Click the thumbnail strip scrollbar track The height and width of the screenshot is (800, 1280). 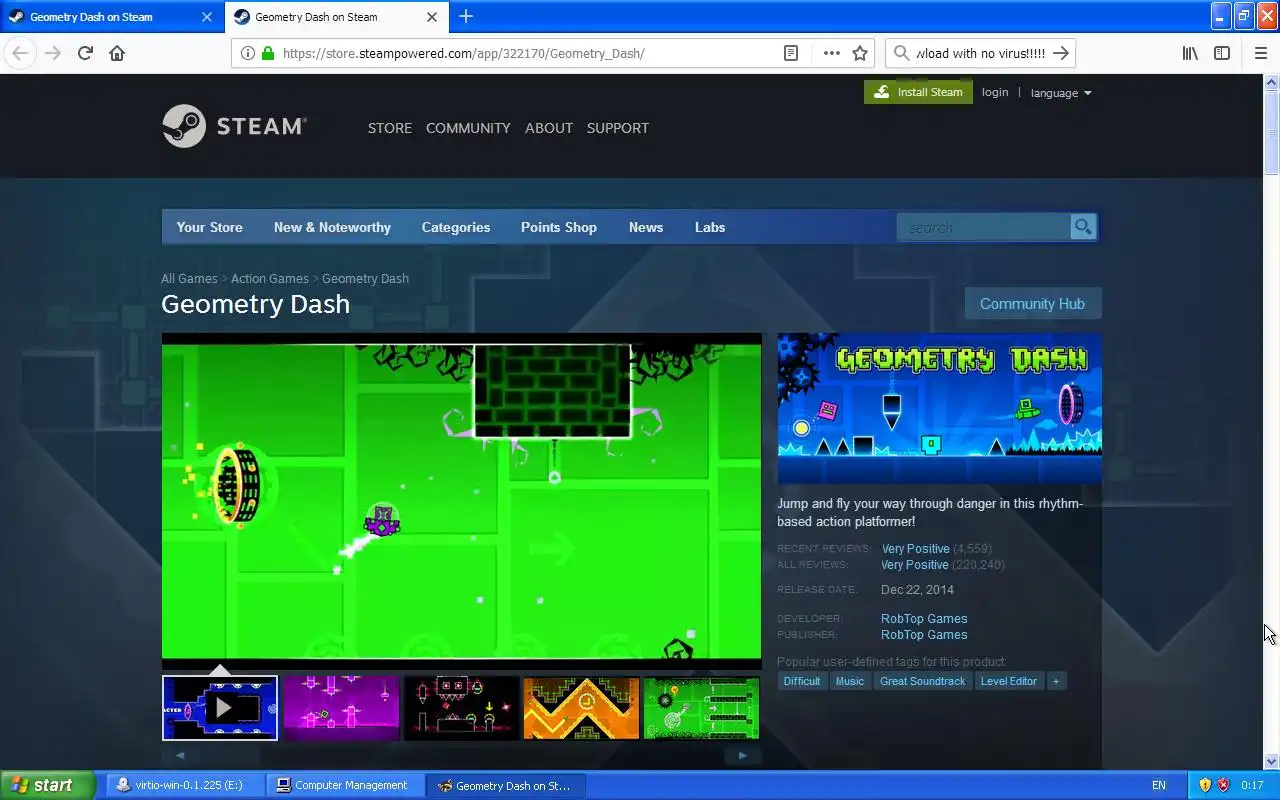point(461,755)
